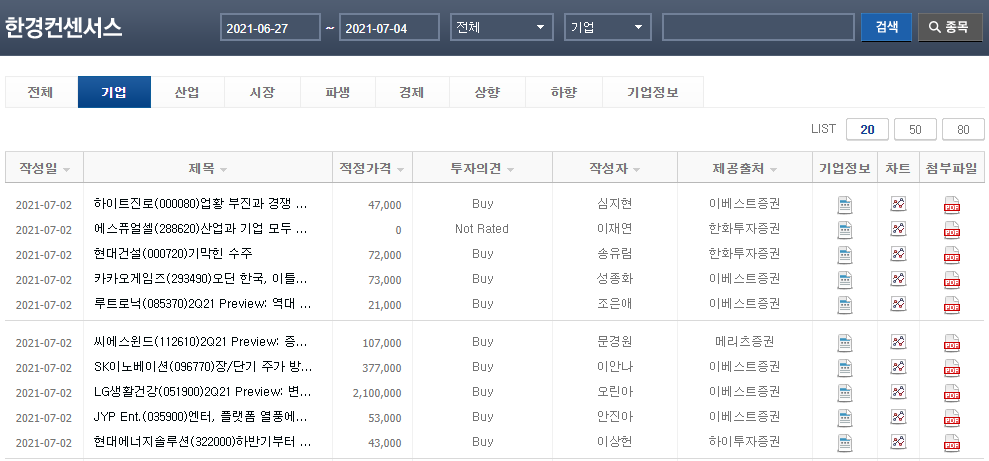Viewport: 989px width, 461px height.
Task: Open company info icon for 에스퓨얼셀 row
Action: coord(845,230)
